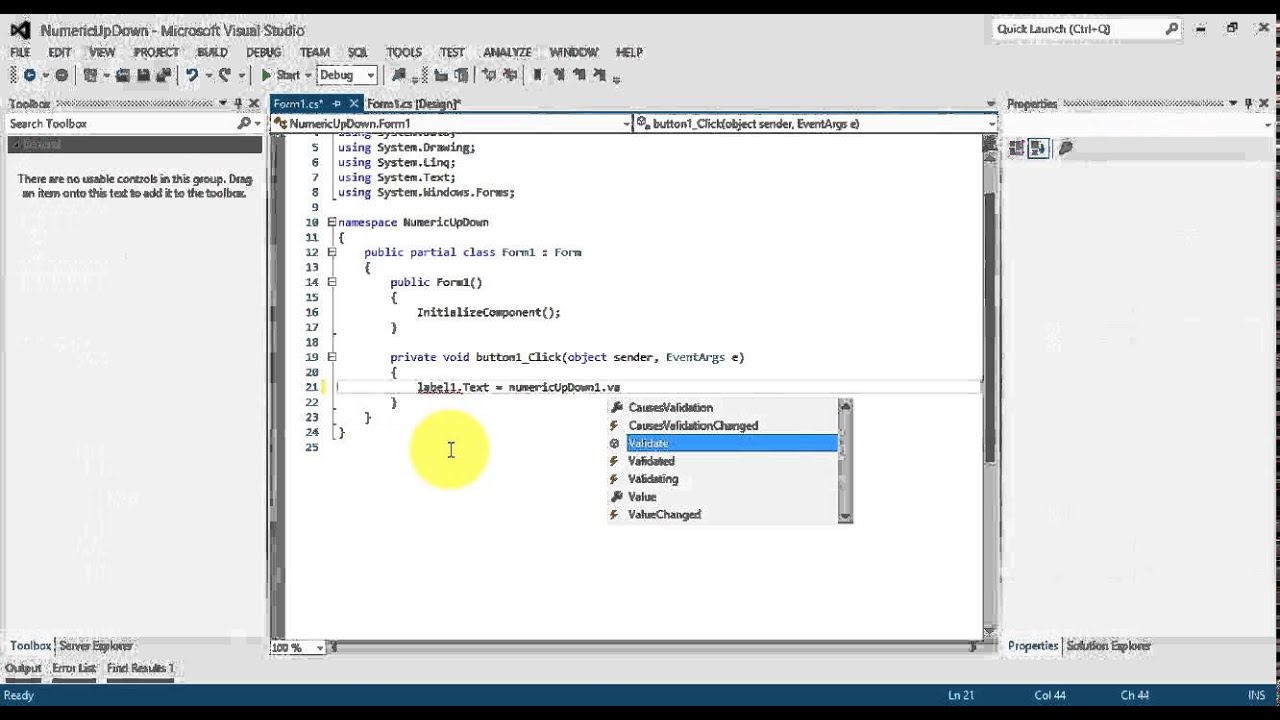Viewport: 1280px width, 720px height.
Task: Toggle auto-hide pin on the Properties panel
Action: coord(1248,103)
